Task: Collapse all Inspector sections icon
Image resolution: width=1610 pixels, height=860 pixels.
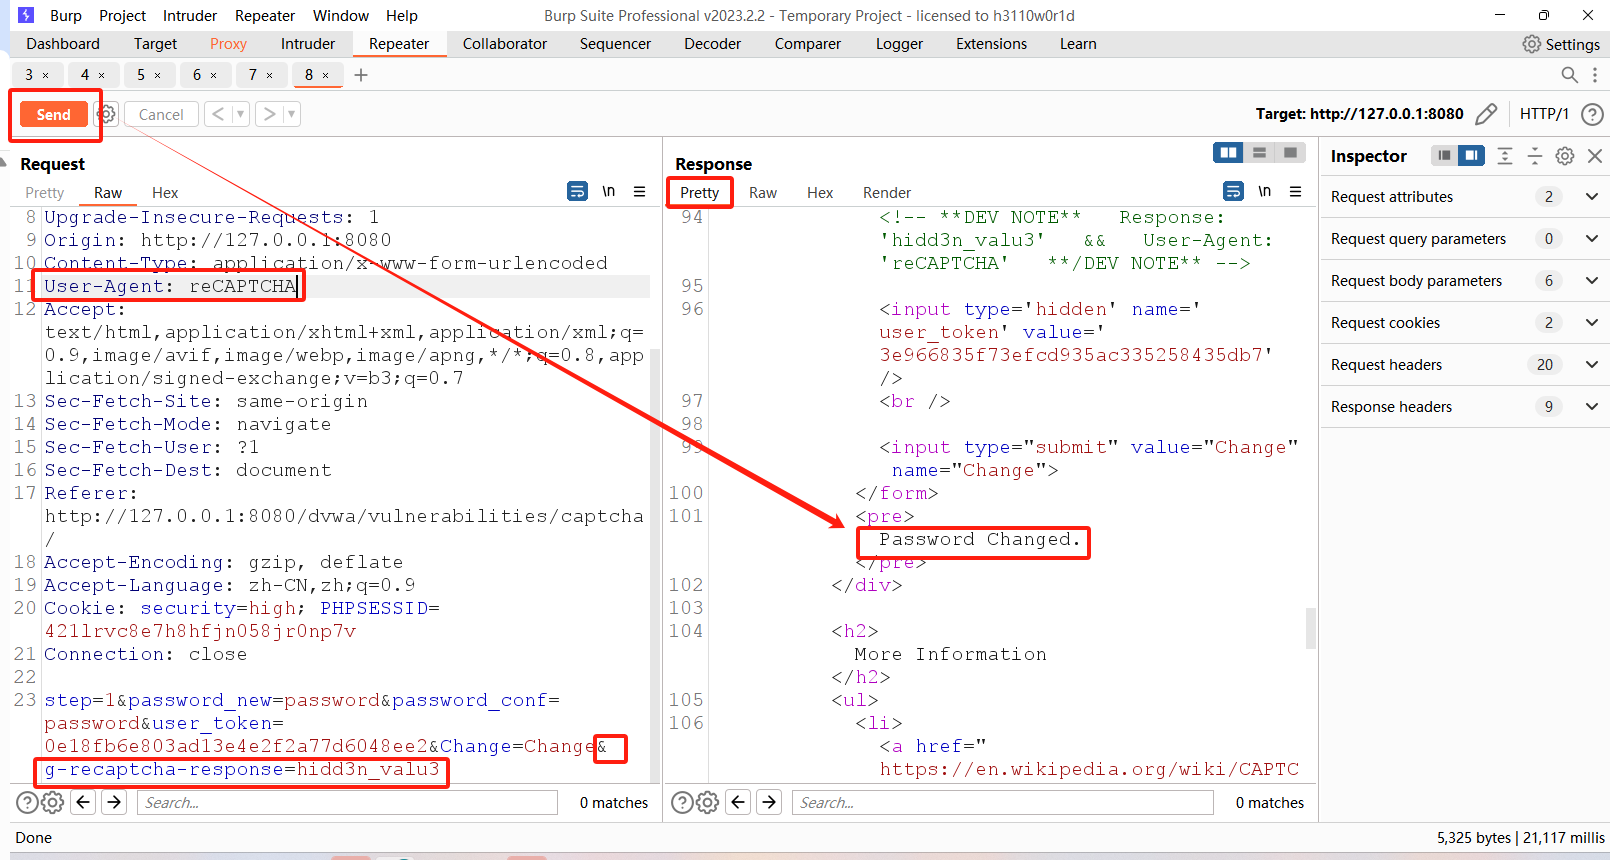Action: (1535, 155)
